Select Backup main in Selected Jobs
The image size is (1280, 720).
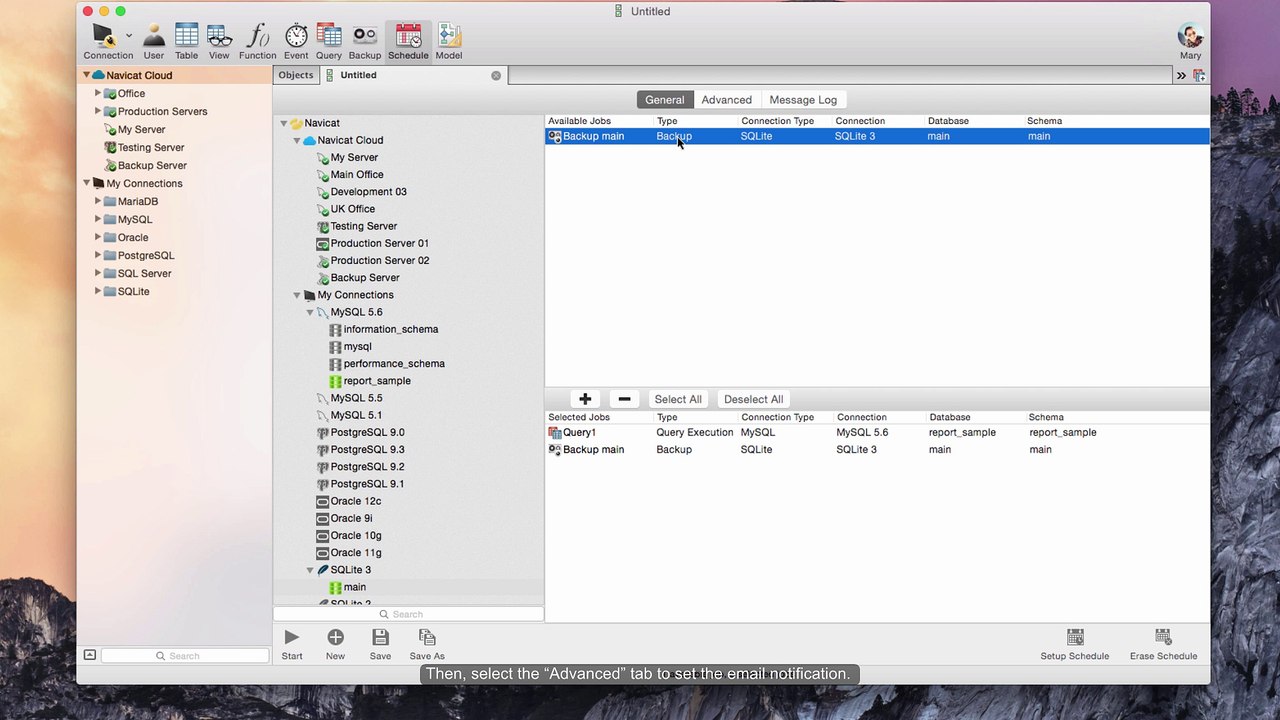(x=877, y=449)
